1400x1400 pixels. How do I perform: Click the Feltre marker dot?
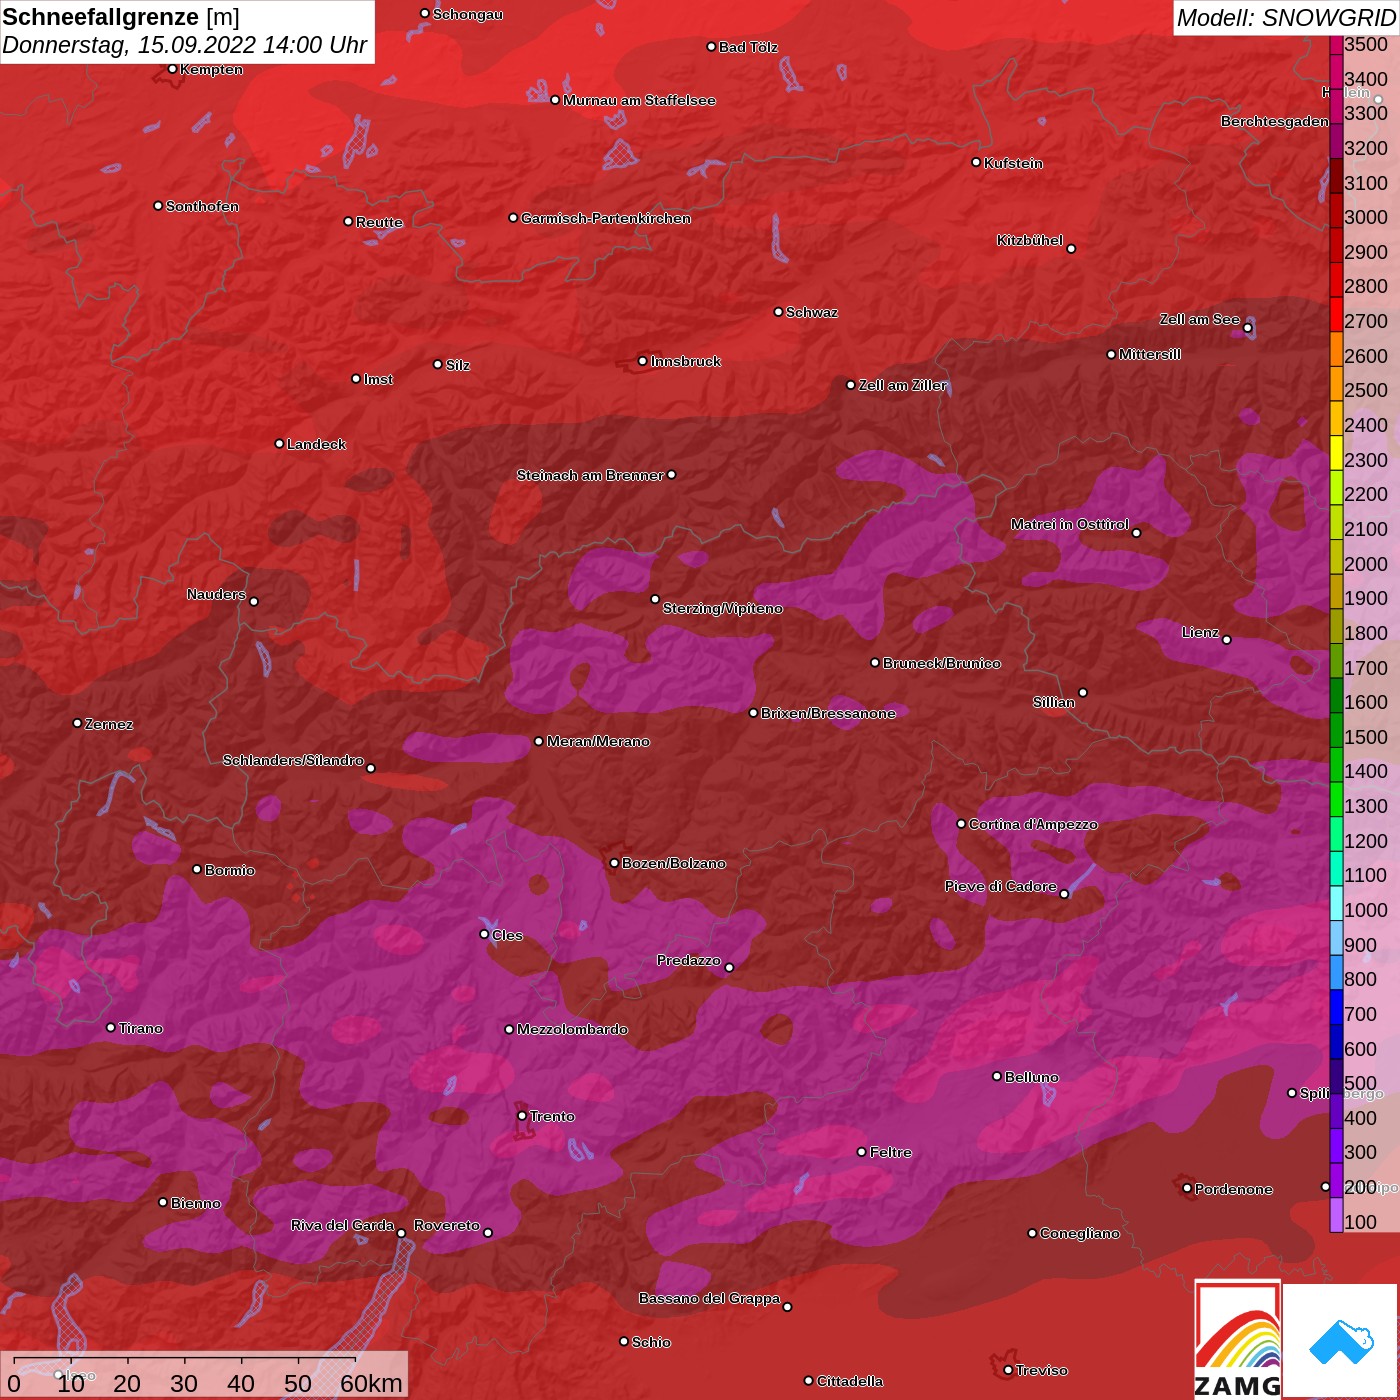pyautogui.click(x=862, y=1152)
